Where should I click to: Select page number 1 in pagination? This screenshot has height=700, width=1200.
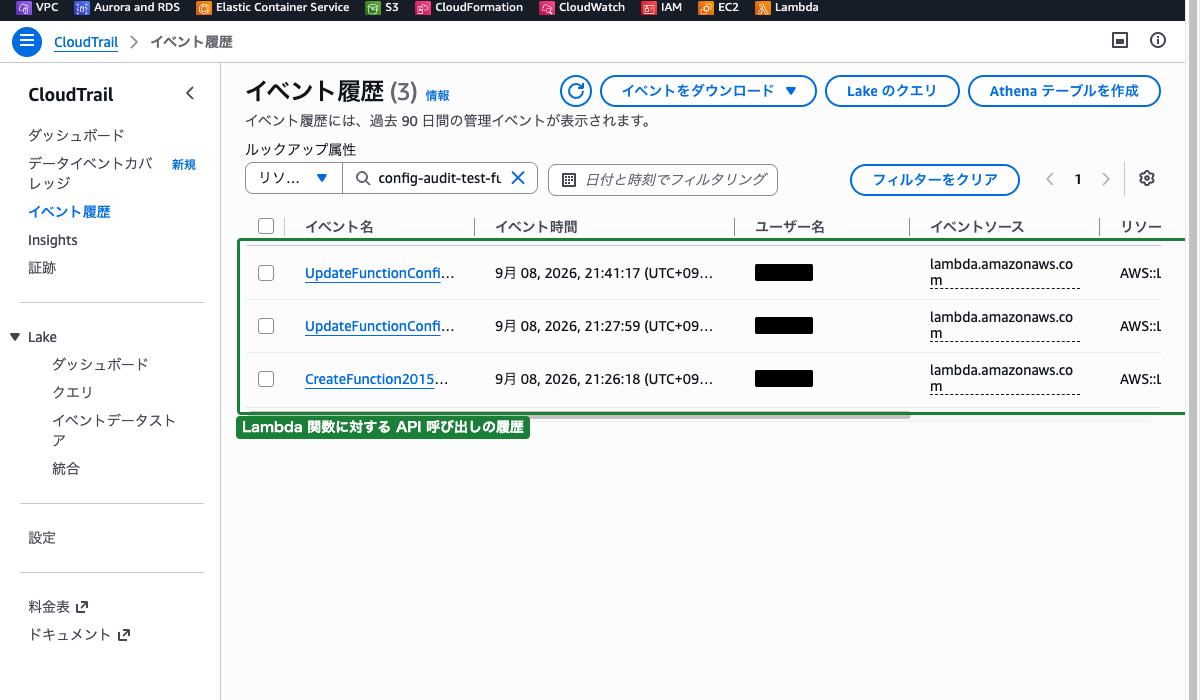click(1078, 180)
